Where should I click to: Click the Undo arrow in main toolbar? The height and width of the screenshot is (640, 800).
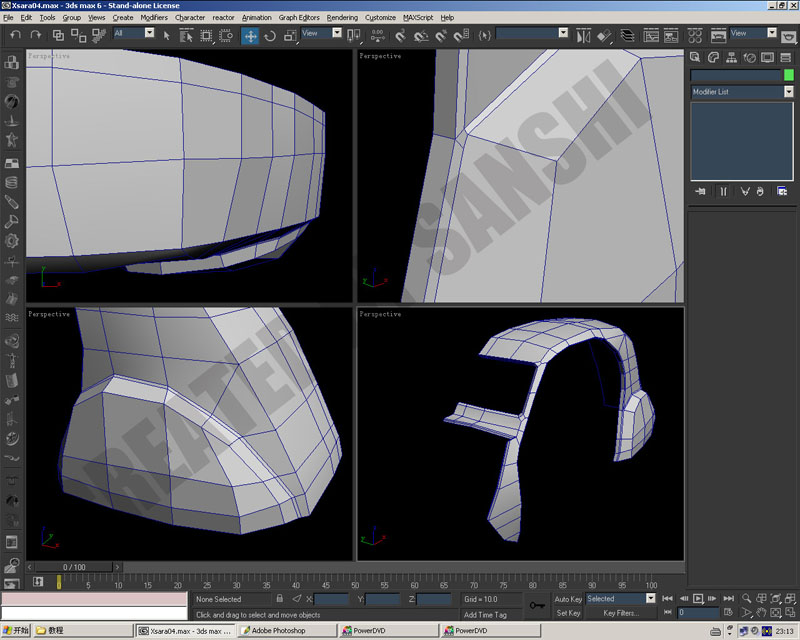coord(15,35)
